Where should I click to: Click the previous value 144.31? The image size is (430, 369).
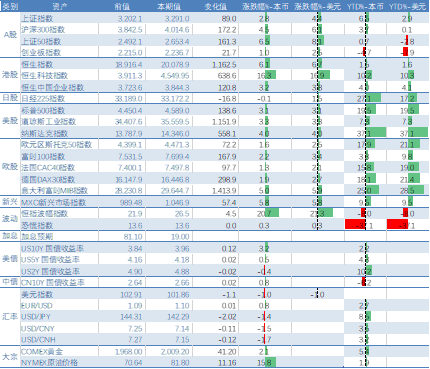click(131, 316)
